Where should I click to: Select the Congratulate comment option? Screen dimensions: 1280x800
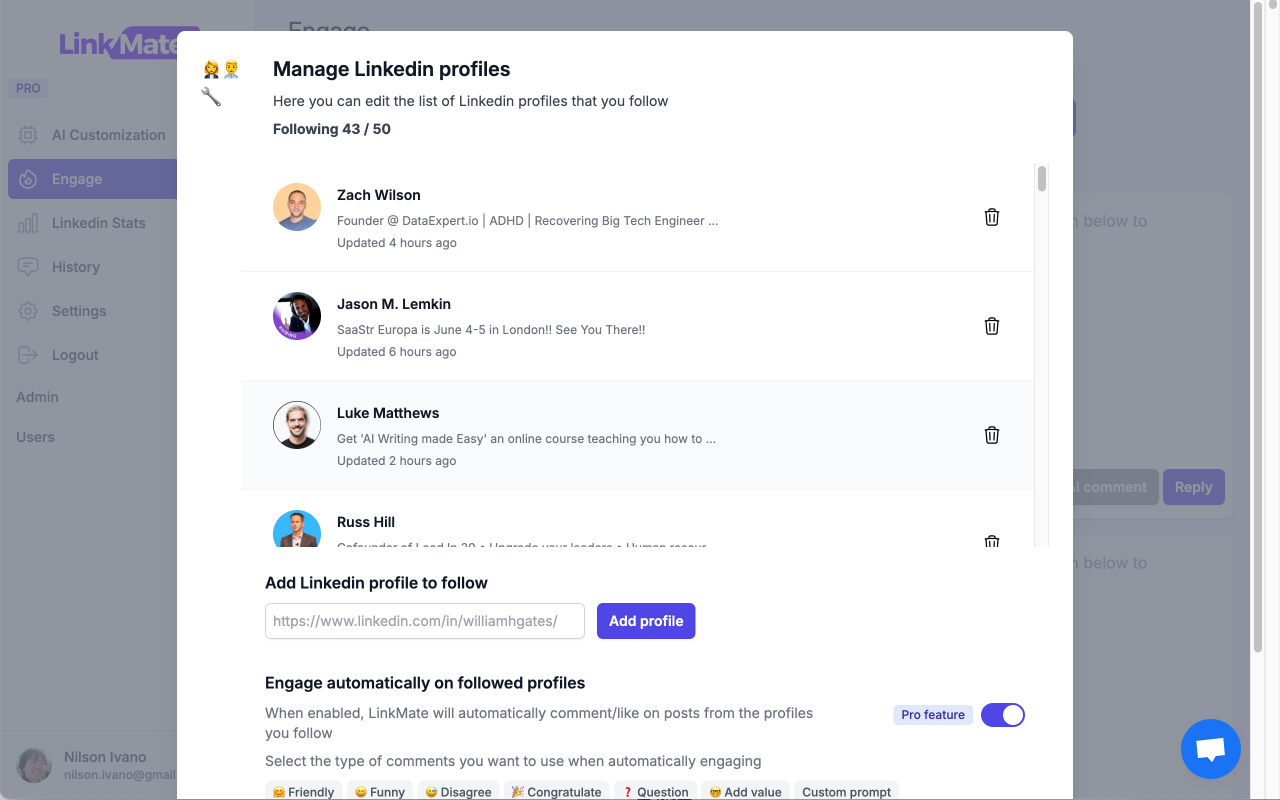click(x=556, y=791)
